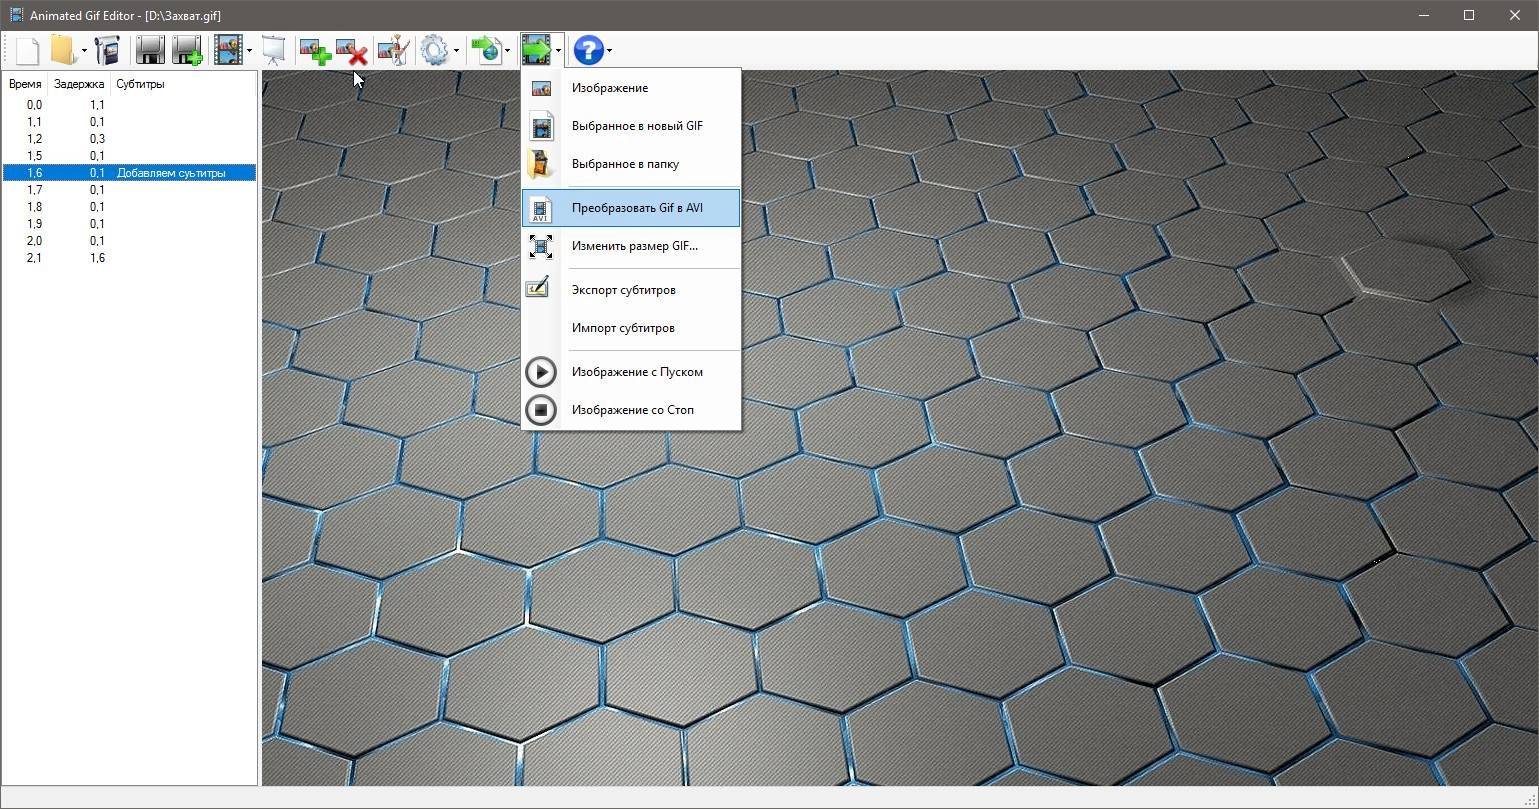Select the frame row at time 2,1
The width and height of the screenshot is (1539, 809).
(x=129, y=258)
